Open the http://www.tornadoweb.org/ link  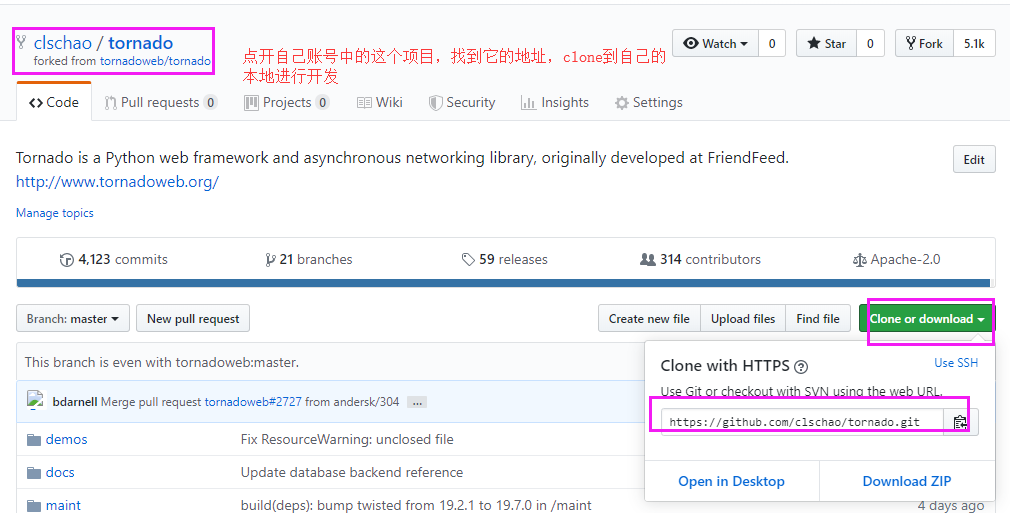click(117, 182)
